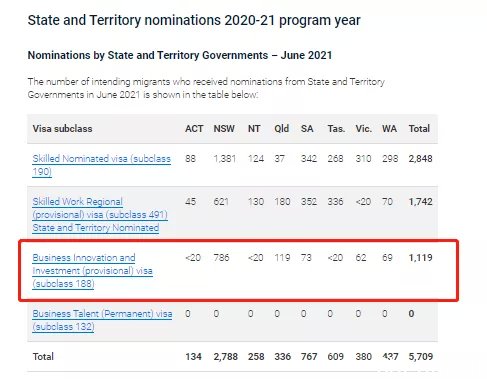Select the 2,848 total for subclass 190
487x379 pixels.
[420, 159]
